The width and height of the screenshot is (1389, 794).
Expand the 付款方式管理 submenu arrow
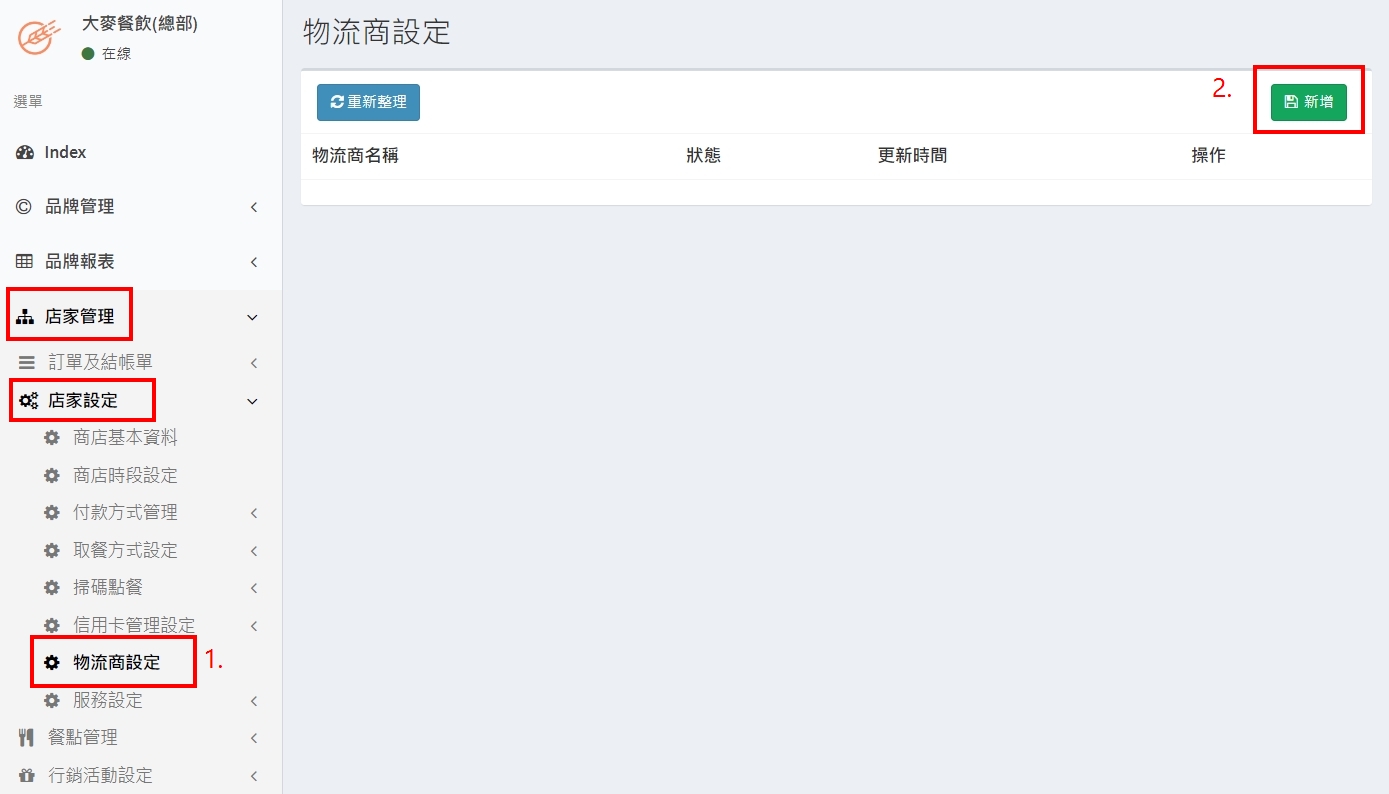click(x=254, y=513)
